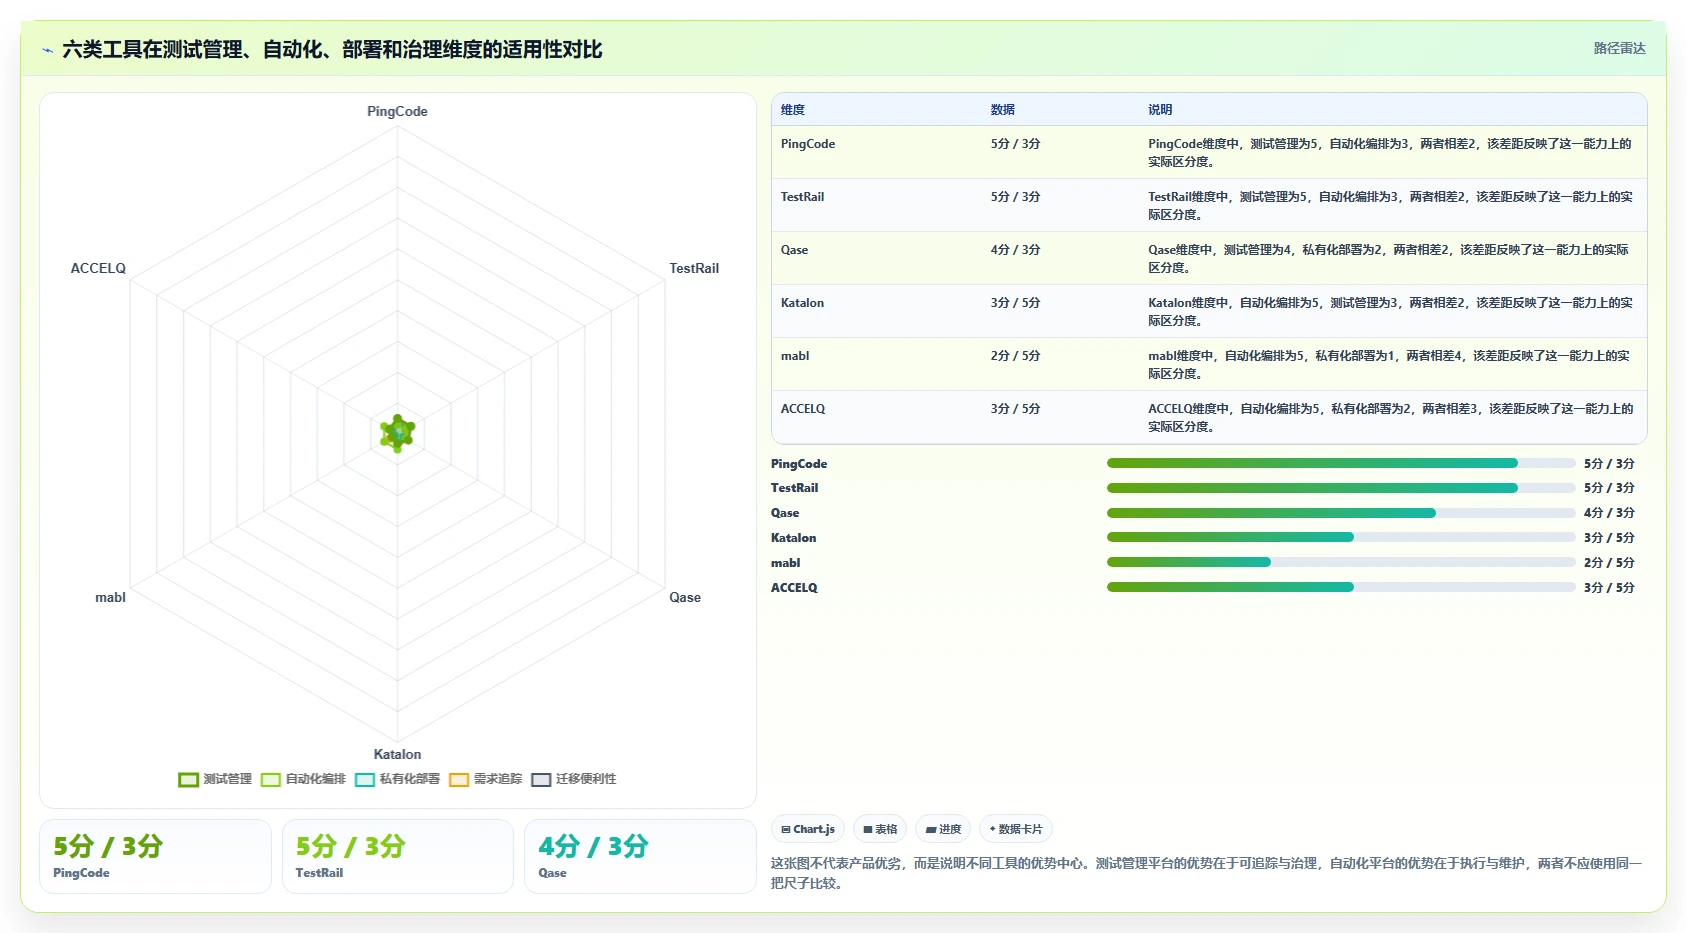
Task: Click the TestRail axis label on the radar
Action: click(694, 268)
